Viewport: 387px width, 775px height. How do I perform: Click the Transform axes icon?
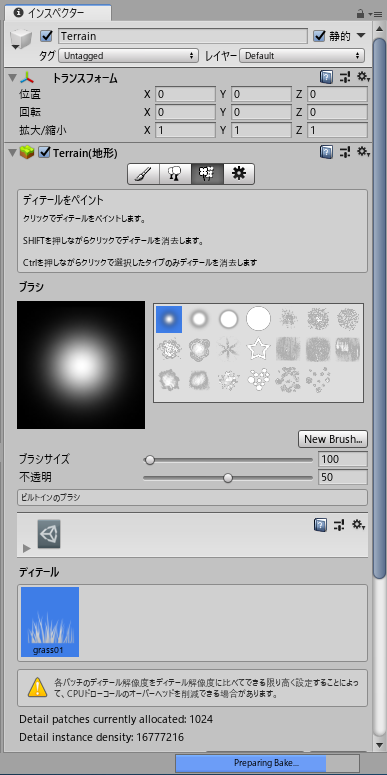tap(27, 78)
